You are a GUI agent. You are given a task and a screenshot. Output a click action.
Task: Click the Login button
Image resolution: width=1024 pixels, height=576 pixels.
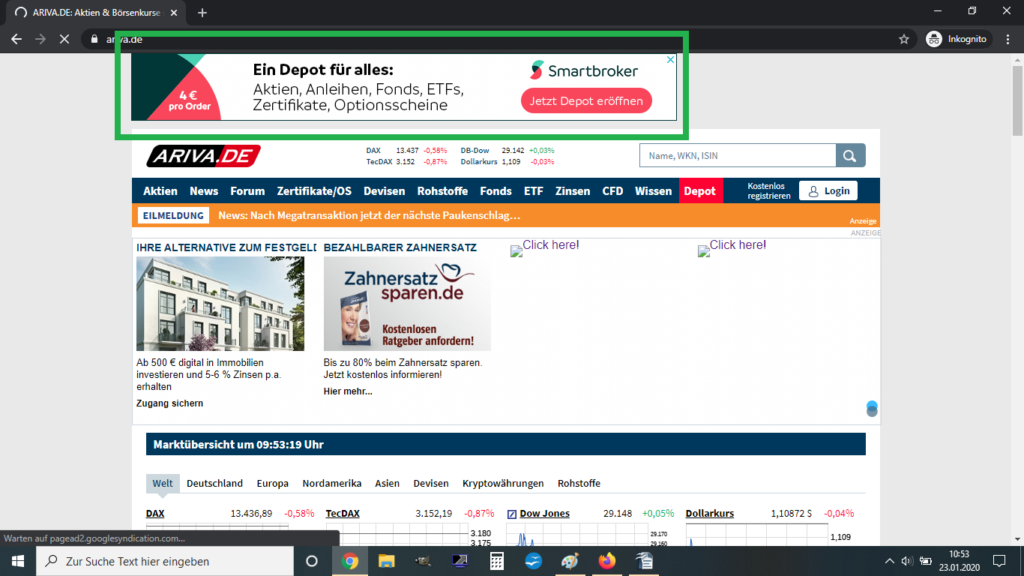click(828, 191)
